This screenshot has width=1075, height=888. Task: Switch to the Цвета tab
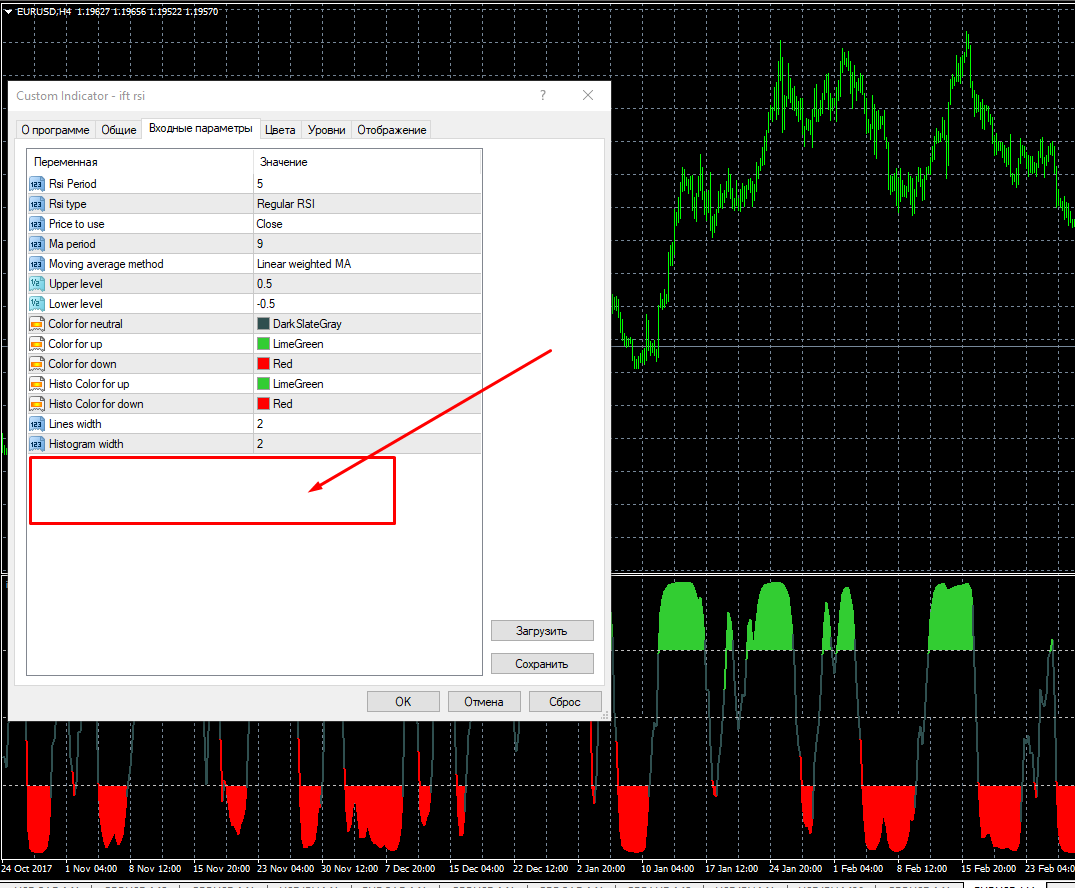[x=280, y=130]
